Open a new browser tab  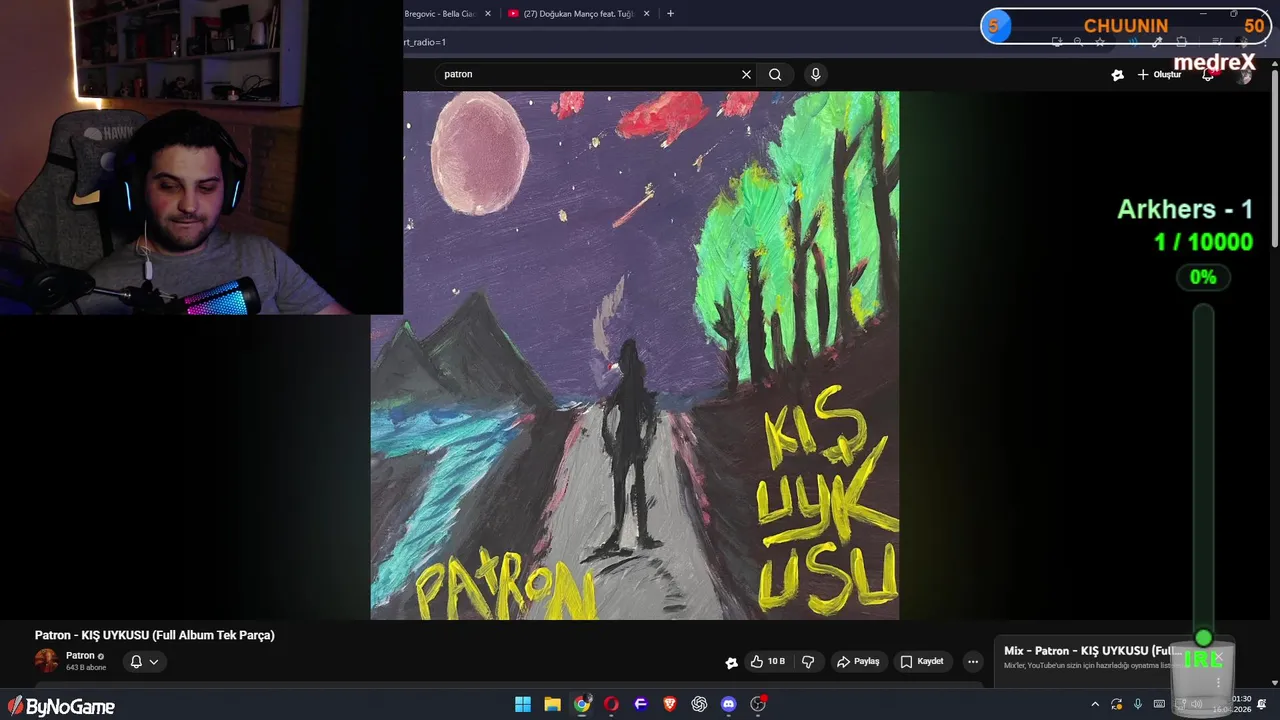[x=670, y=14]
